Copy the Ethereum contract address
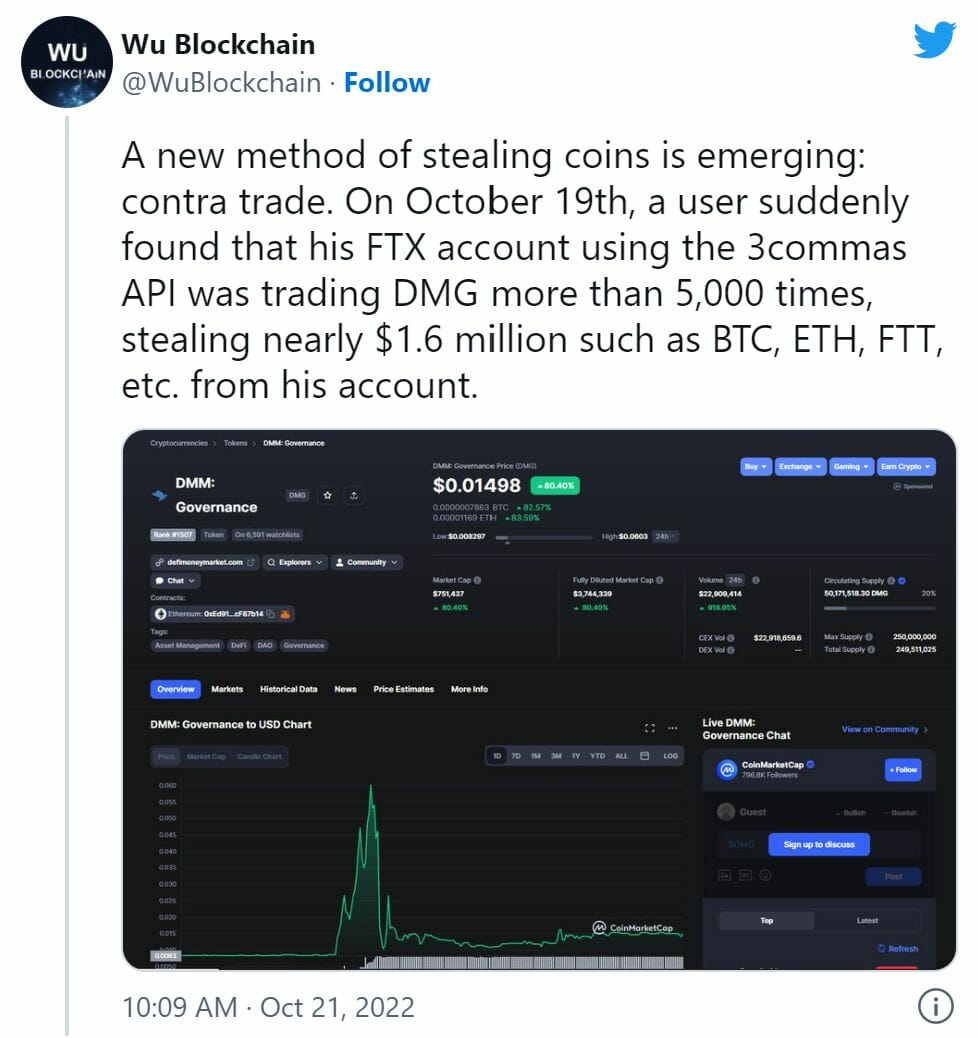The width and height of the screenshot is (978, 1038). click(x=271, y=614)
